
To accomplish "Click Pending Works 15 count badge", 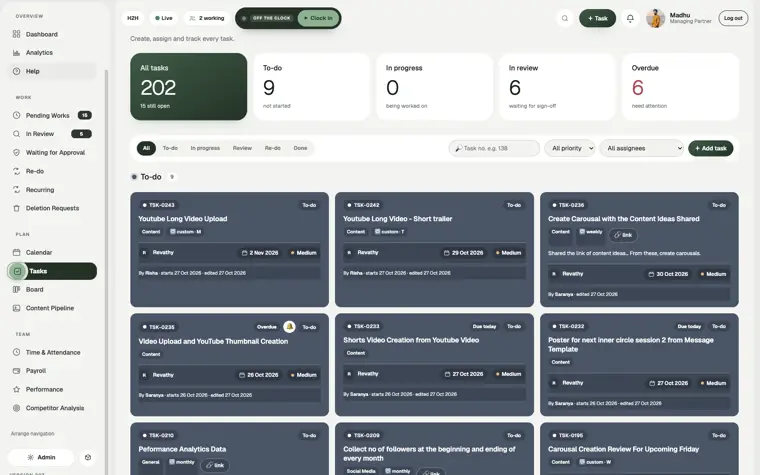I will tap(85, 115).
